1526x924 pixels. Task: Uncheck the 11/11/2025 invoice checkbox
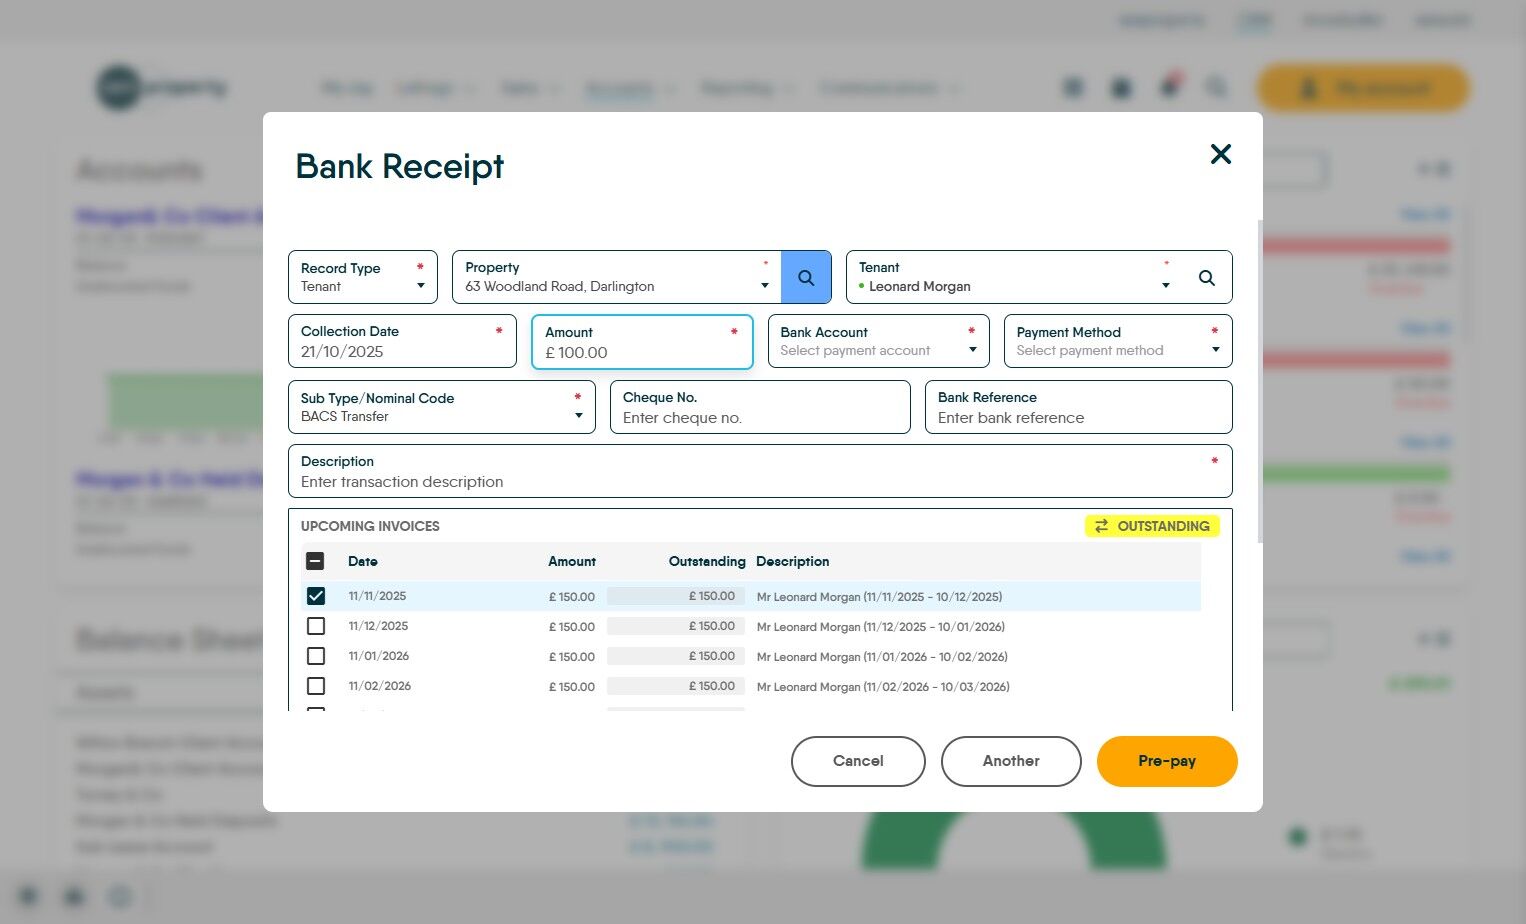point(316,596)
